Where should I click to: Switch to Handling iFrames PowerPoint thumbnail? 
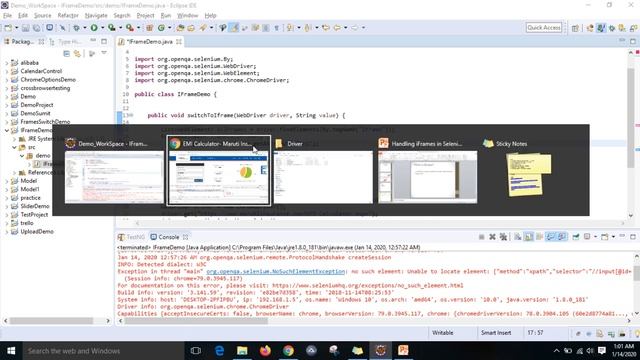(x=427, y=170)
